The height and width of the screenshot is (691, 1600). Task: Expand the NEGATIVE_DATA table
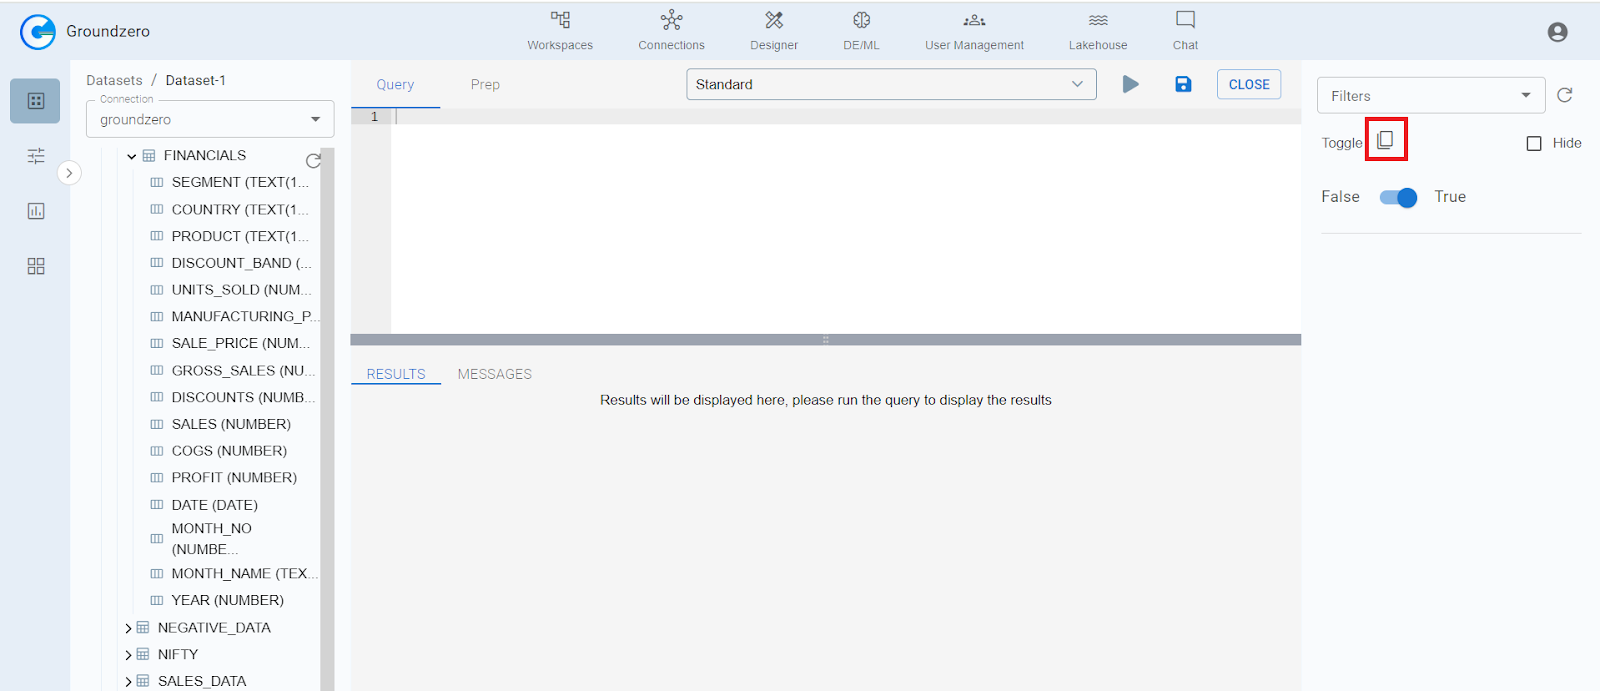129,628
